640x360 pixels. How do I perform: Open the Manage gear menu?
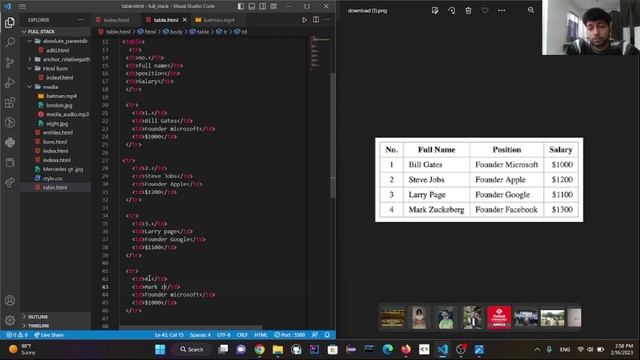tap(10, 320)
